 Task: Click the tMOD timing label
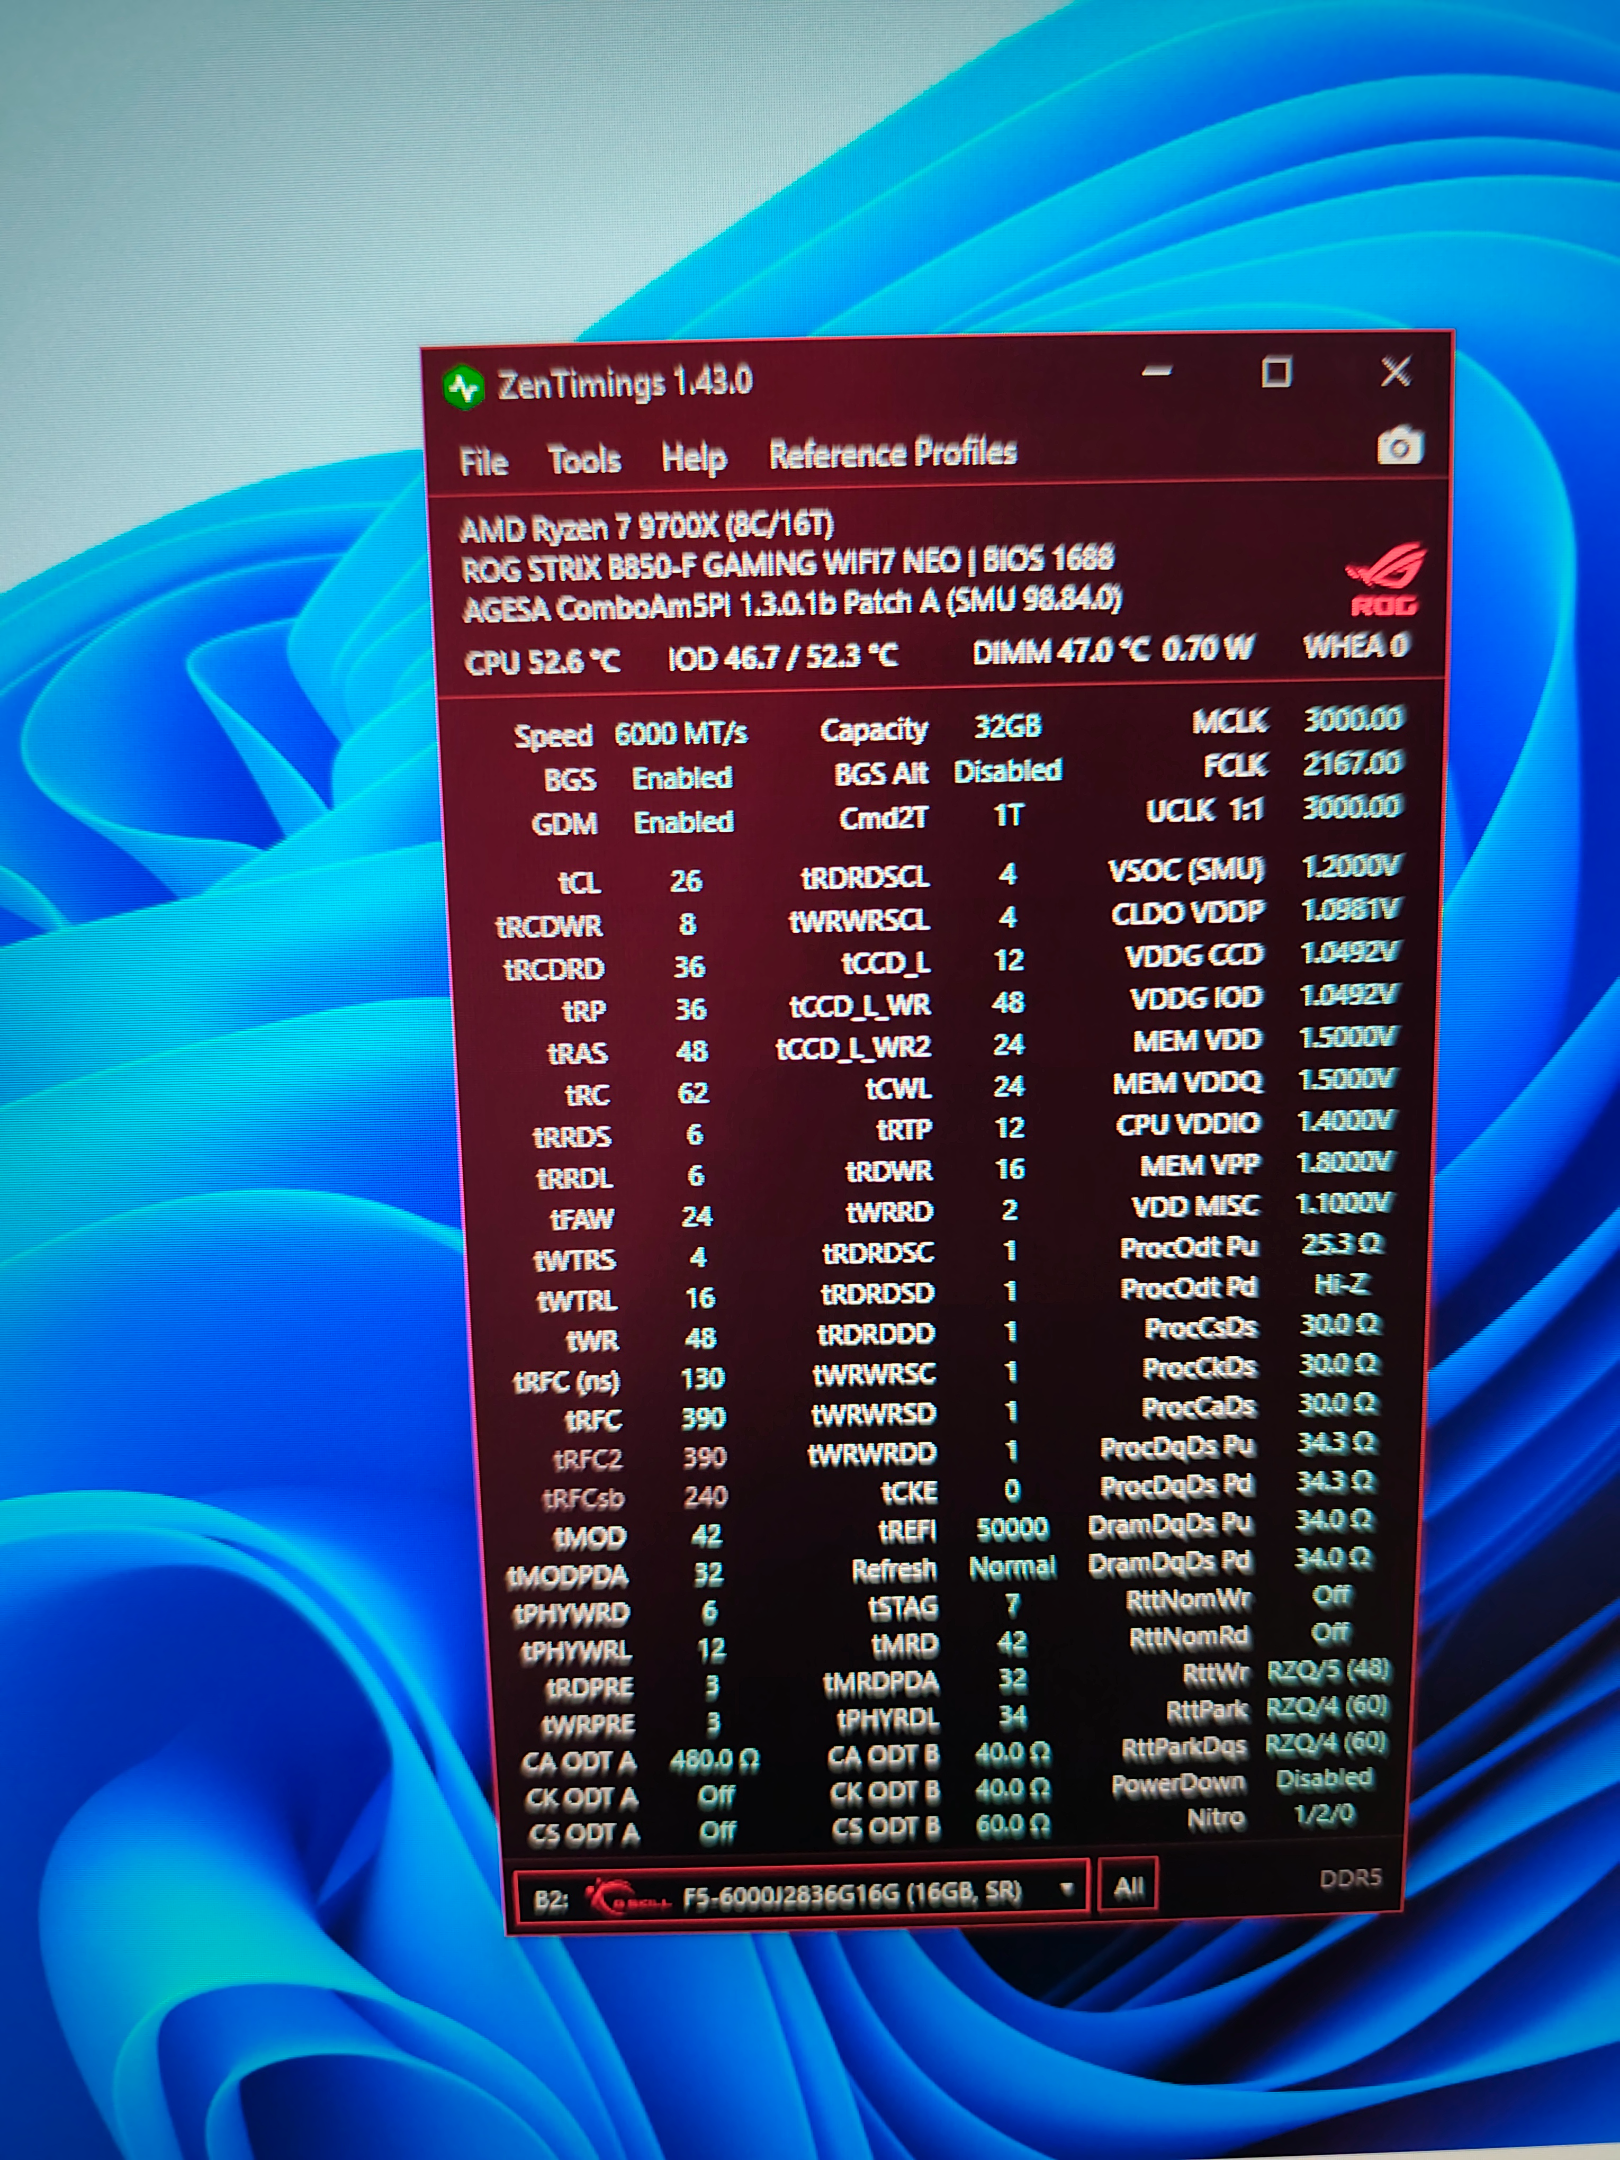pos(590,1537)
